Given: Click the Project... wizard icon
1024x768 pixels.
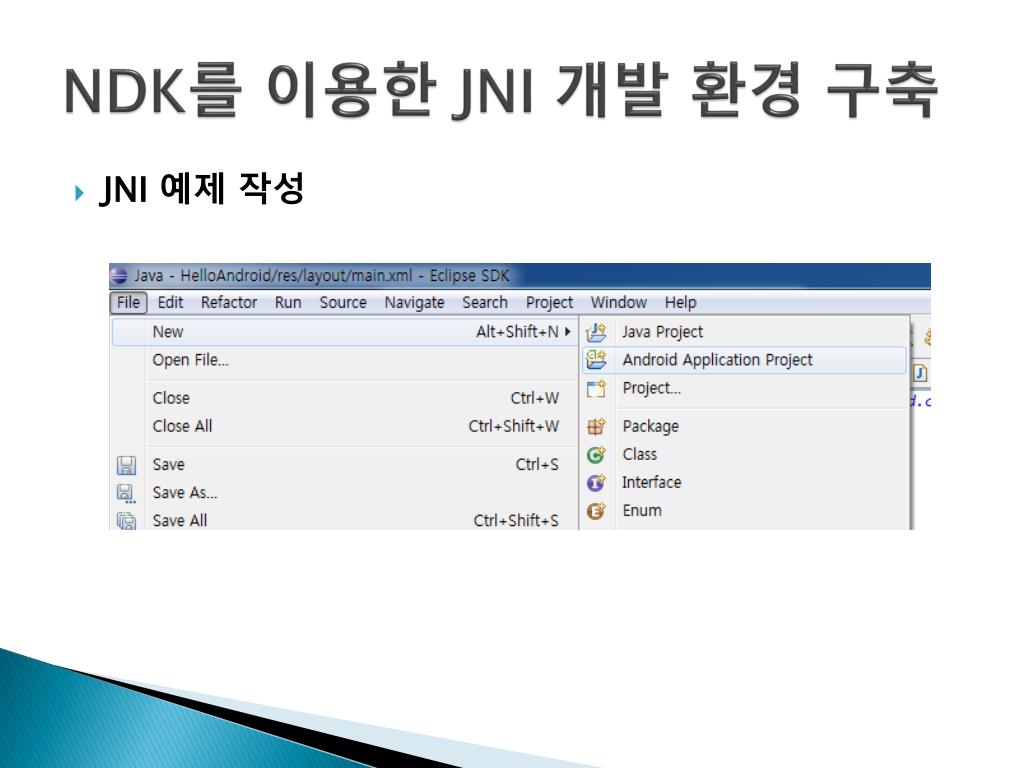Looking at the screenshot, I should [x=596, y=389].
